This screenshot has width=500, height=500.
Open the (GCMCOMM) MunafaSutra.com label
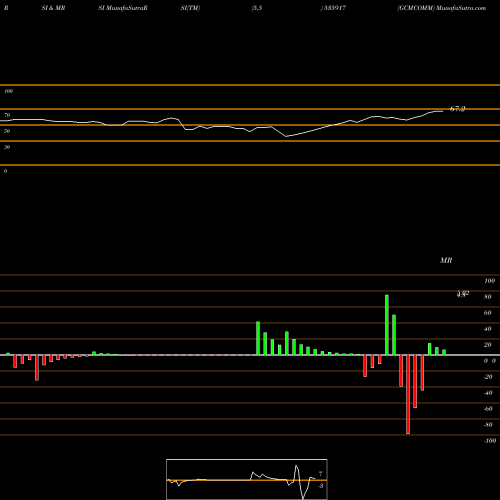point(442,8)
